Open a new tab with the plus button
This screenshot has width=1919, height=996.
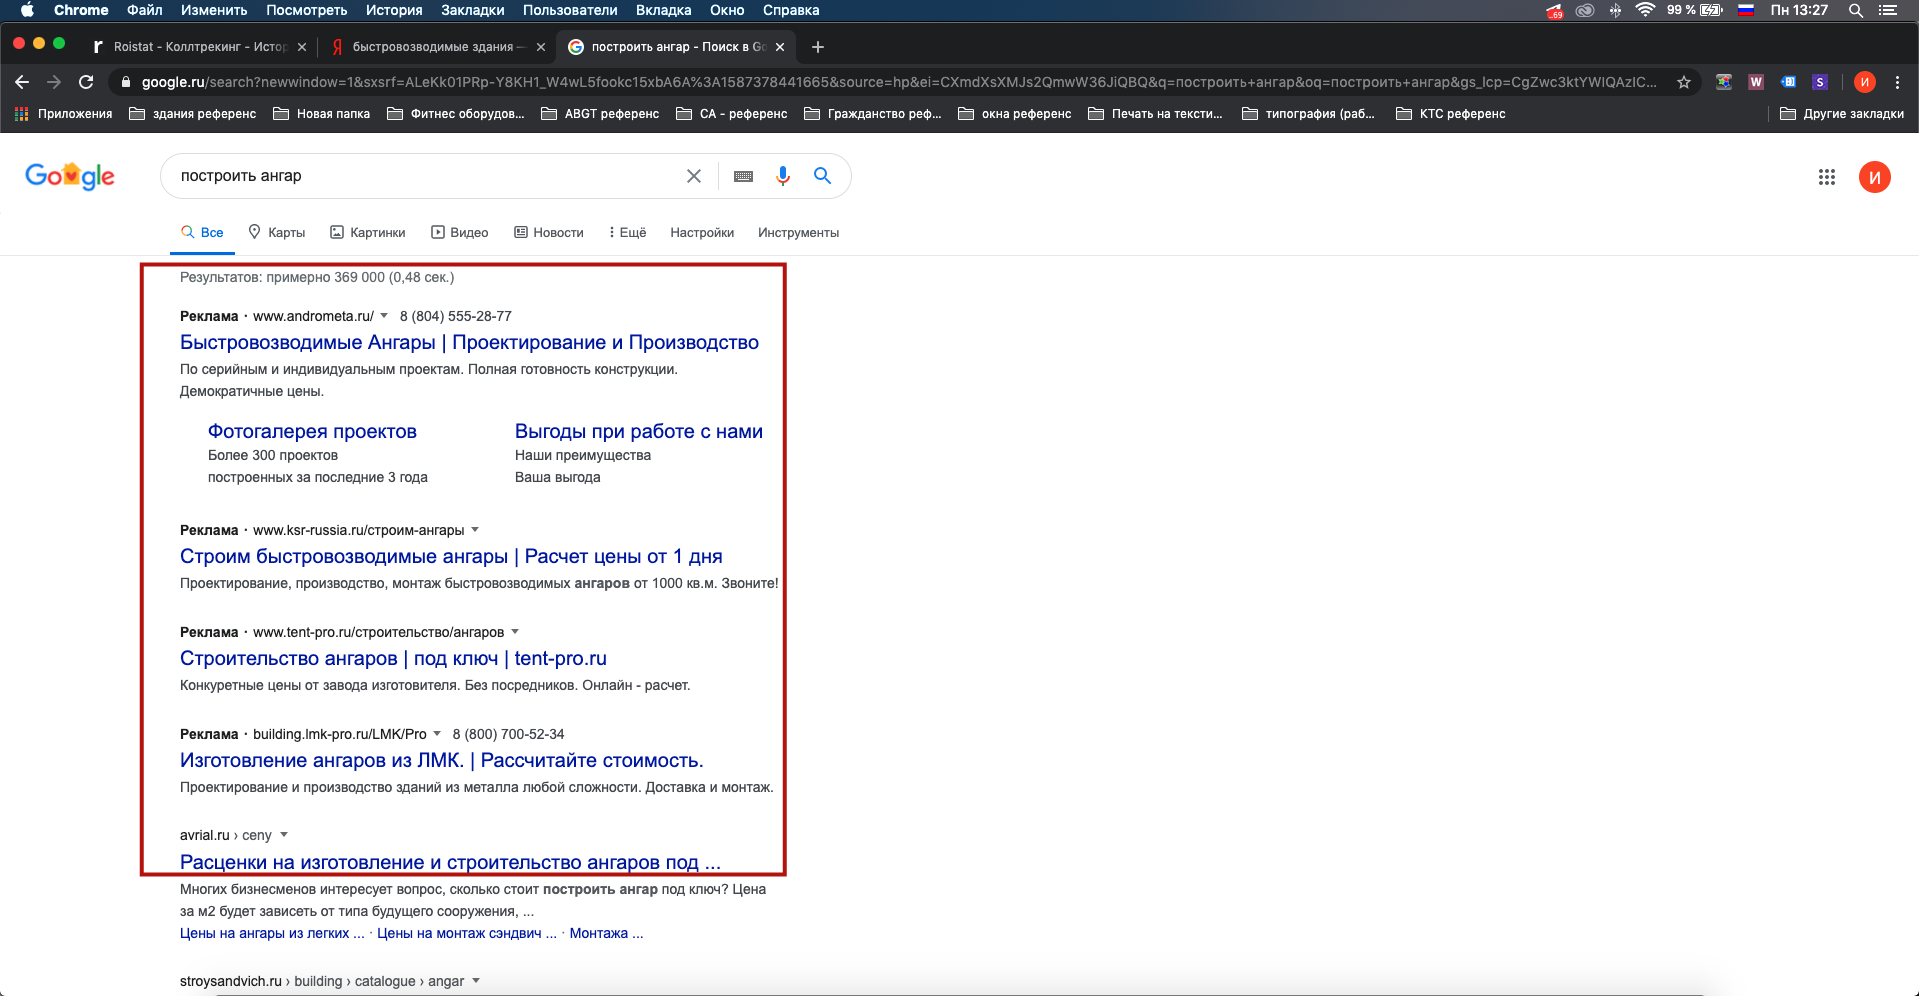click(x=818, y=47)
